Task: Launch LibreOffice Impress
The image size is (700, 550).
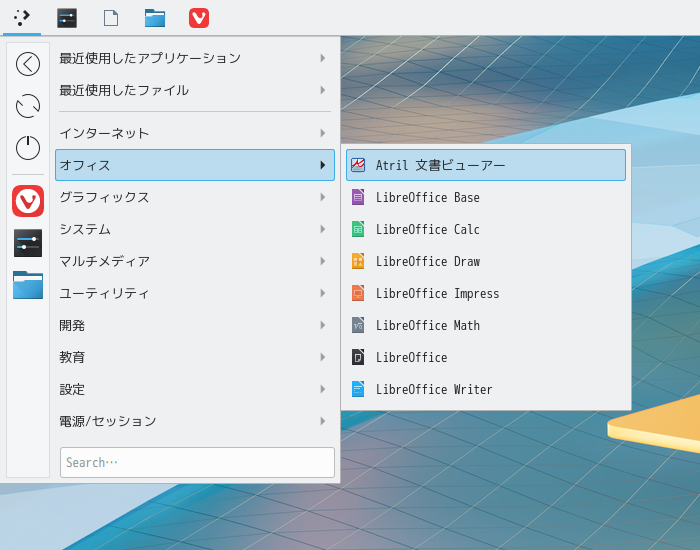Action: coord(486,293)
